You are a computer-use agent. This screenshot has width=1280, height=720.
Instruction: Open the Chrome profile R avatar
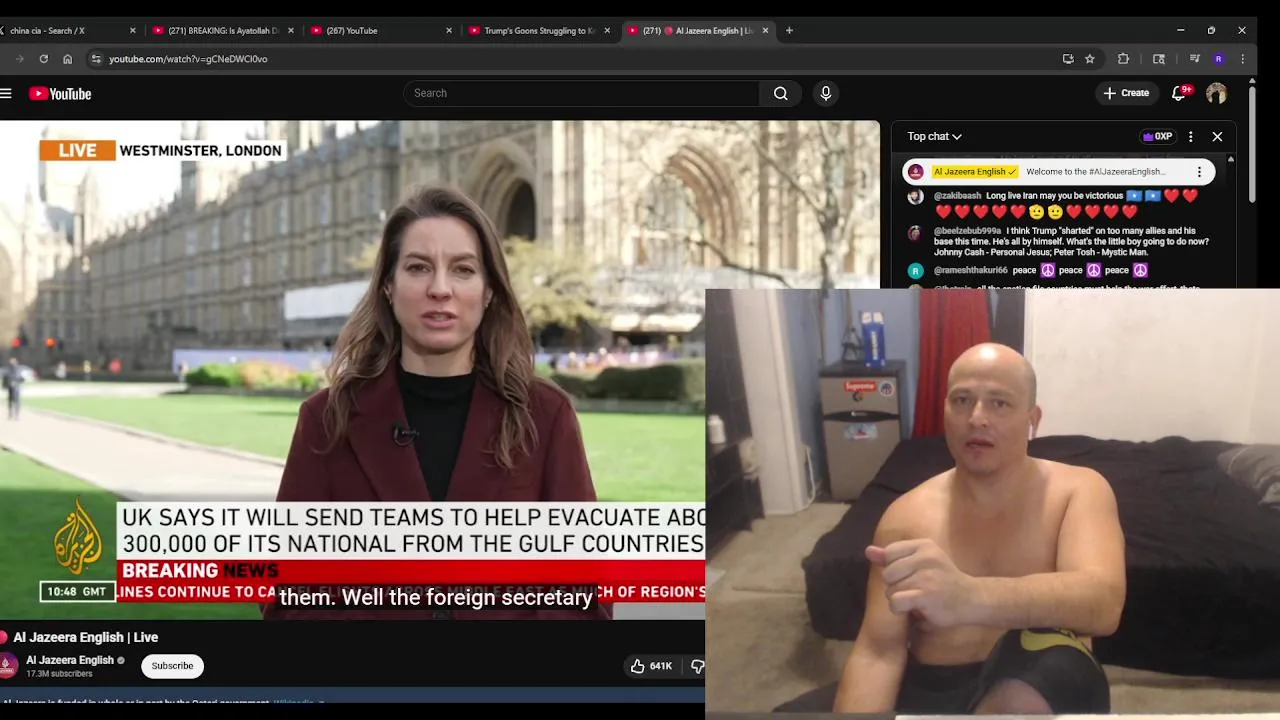pyautogui.click(x=1218, y=59)
